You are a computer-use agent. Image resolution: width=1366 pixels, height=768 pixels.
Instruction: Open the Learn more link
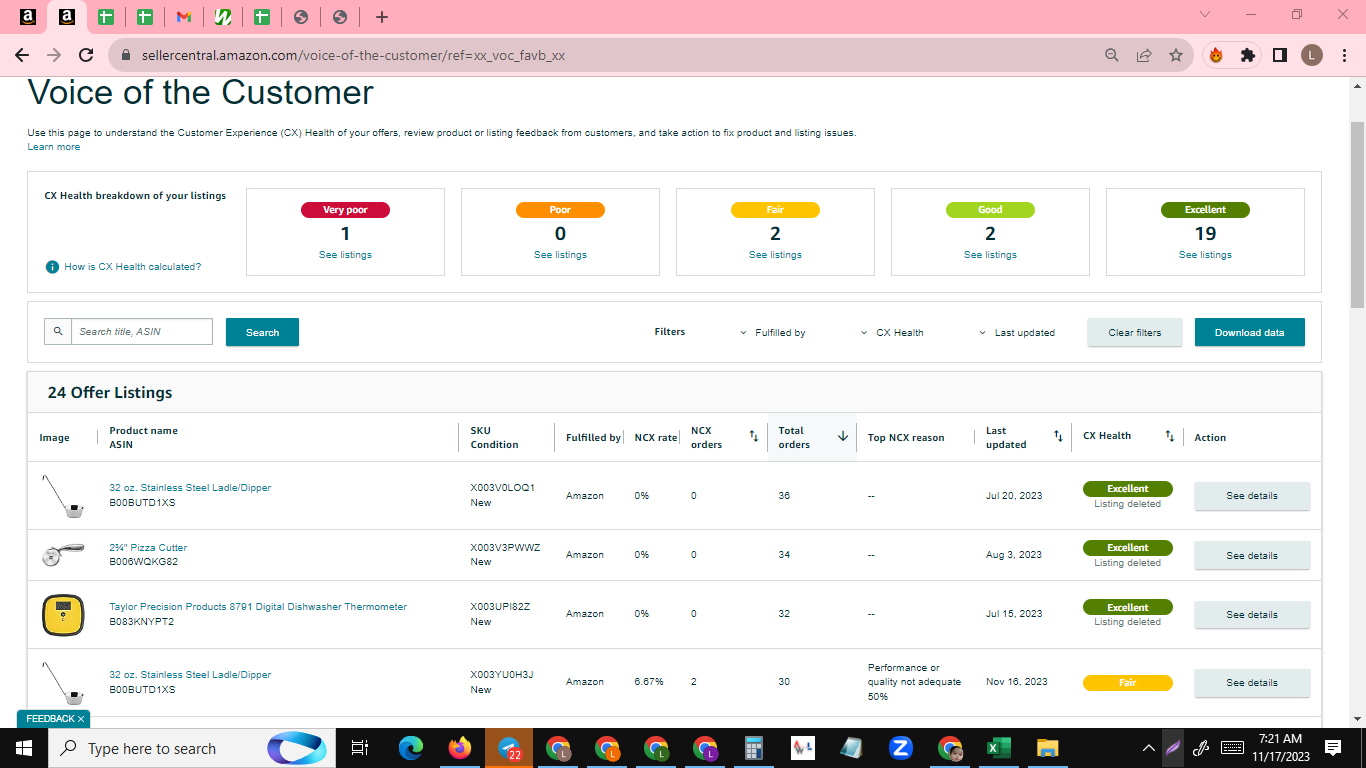click(54, 147)
